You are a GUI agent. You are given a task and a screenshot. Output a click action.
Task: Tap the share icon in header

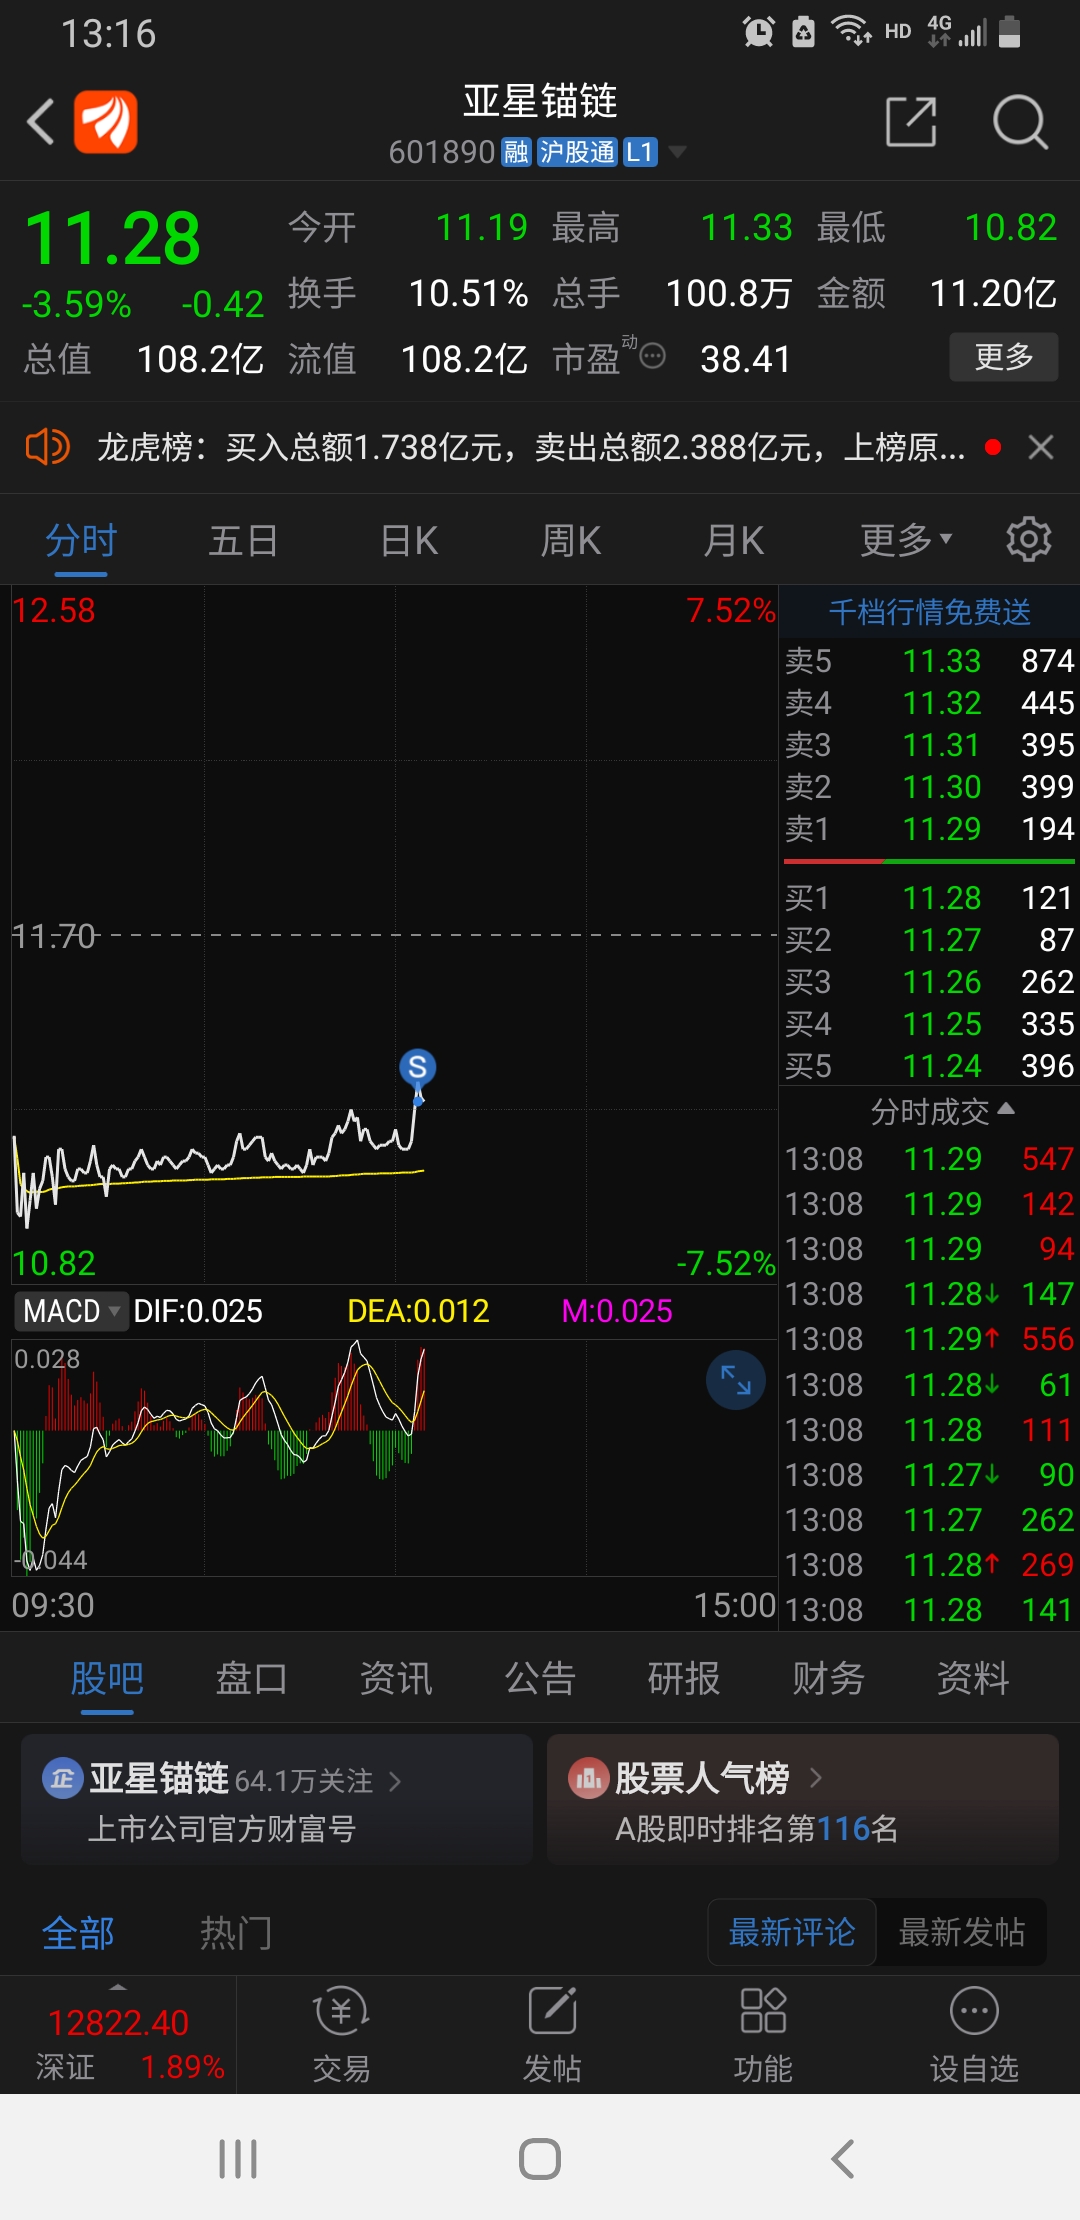pyautogui.click(x=911, y=122)
